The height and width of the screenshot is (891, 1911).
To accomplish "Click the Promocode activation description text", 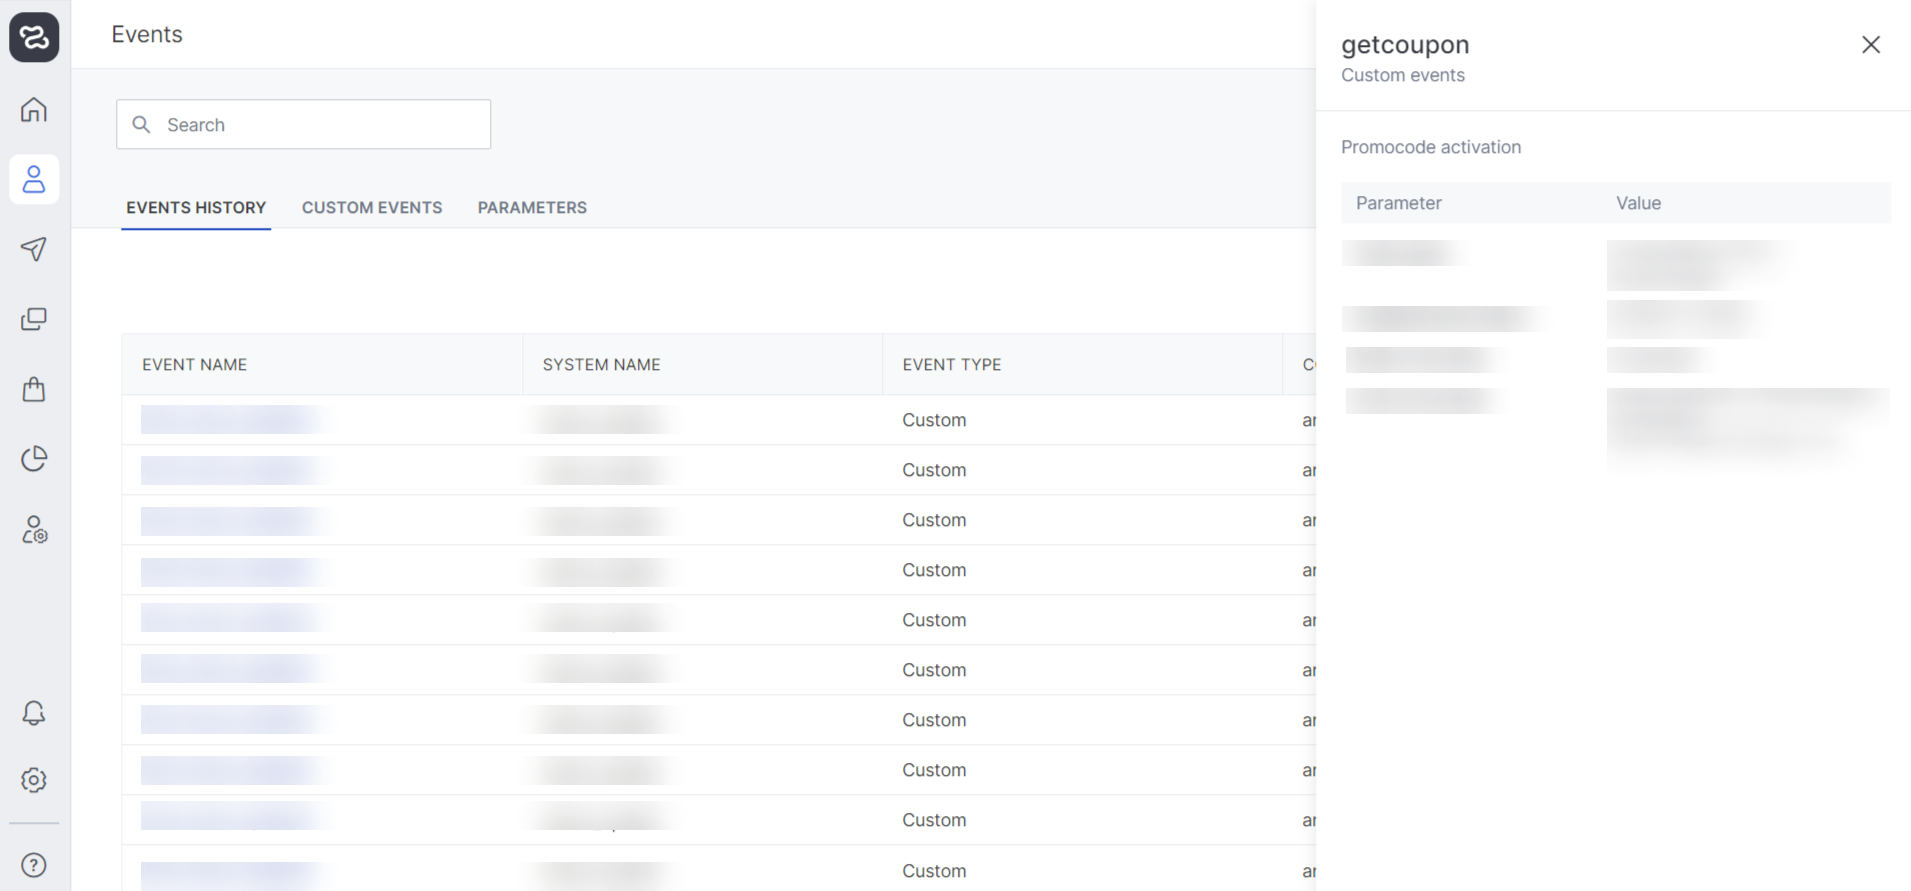I will pos(1431,147).
